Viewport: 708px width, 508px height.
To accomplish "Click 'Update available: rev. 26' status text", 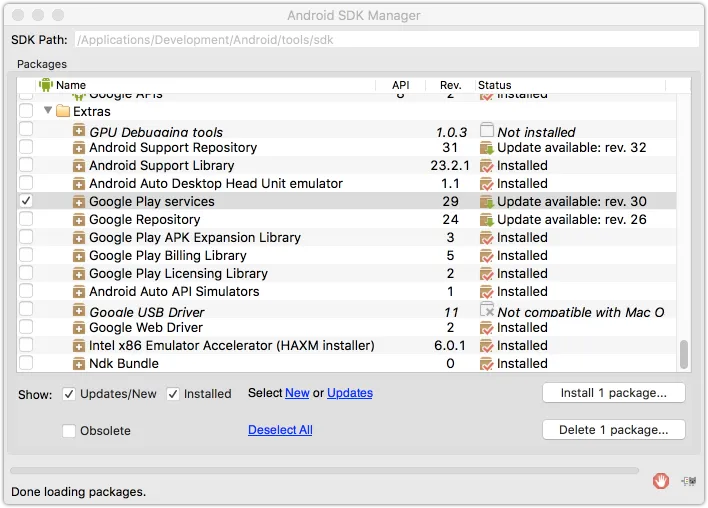I will pos(572,220).
